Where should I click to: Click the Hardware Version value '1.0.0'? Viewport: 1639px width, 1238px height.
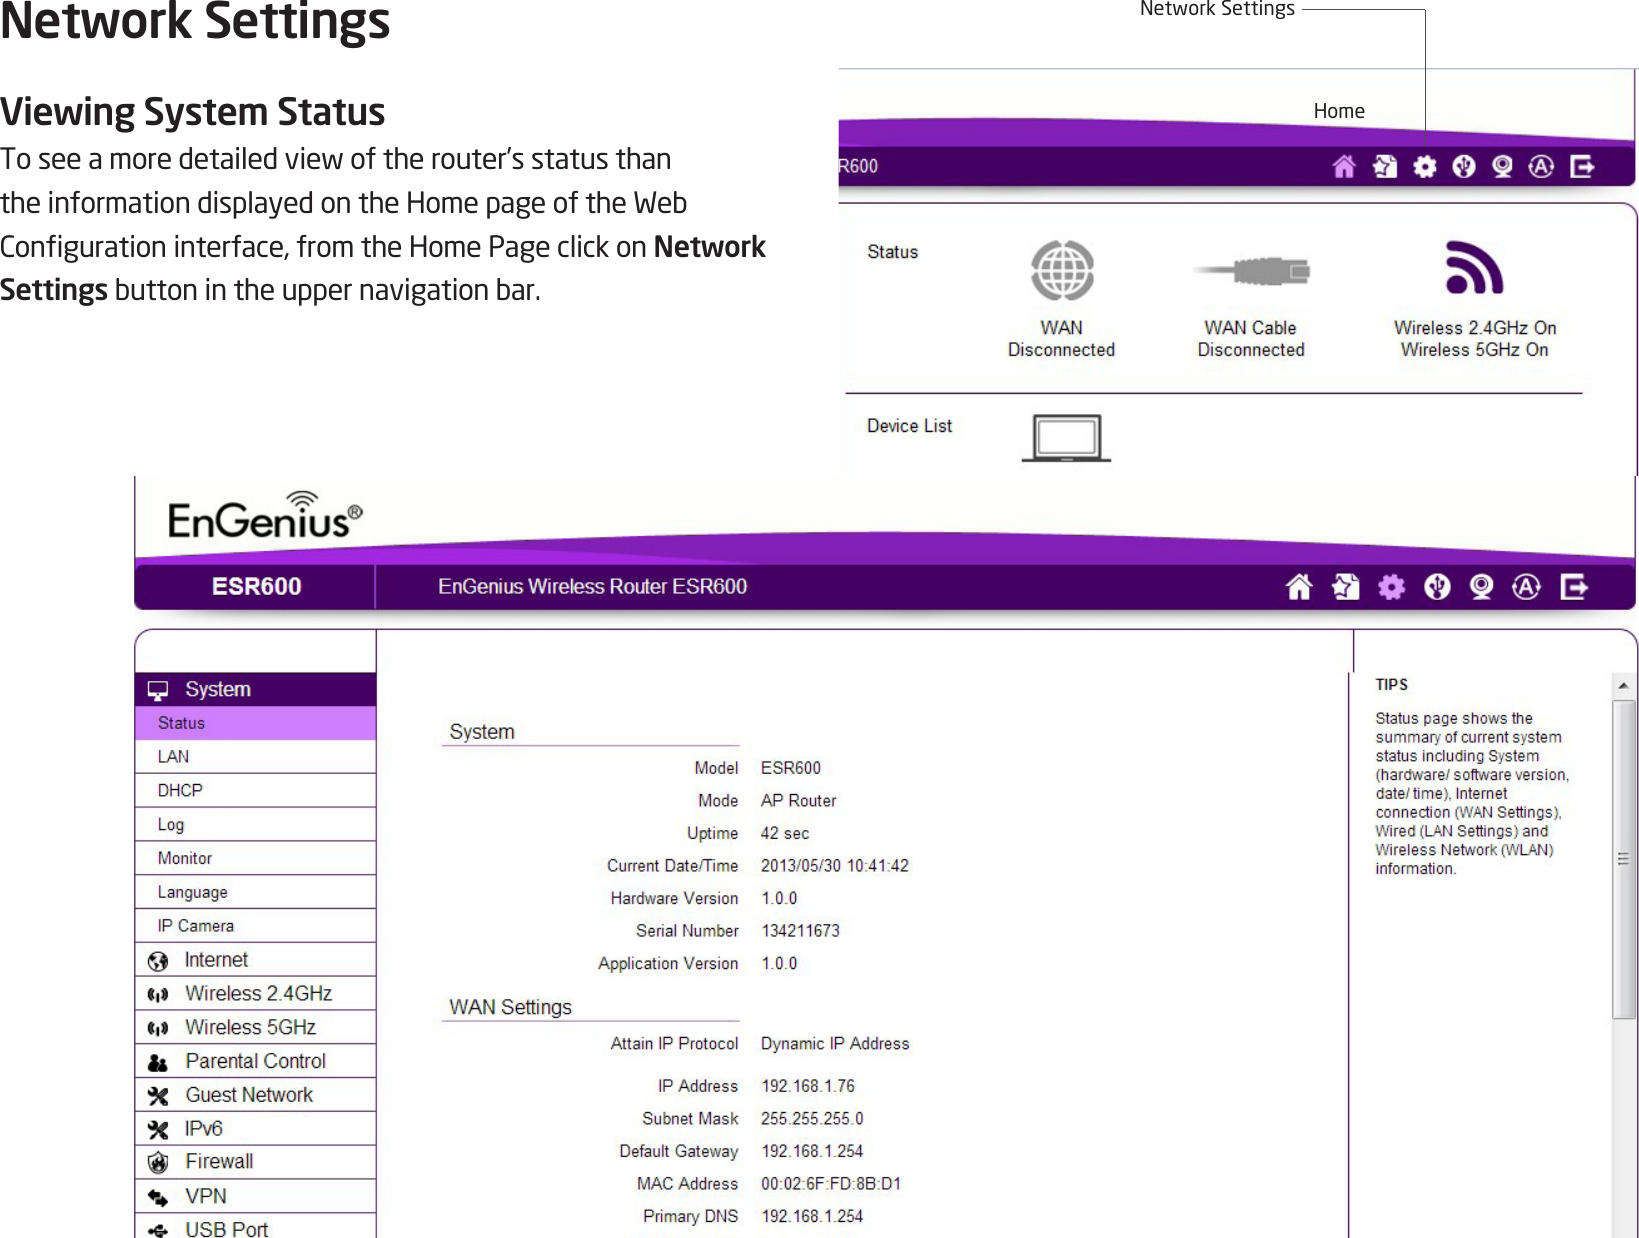(x=779, y=898)
